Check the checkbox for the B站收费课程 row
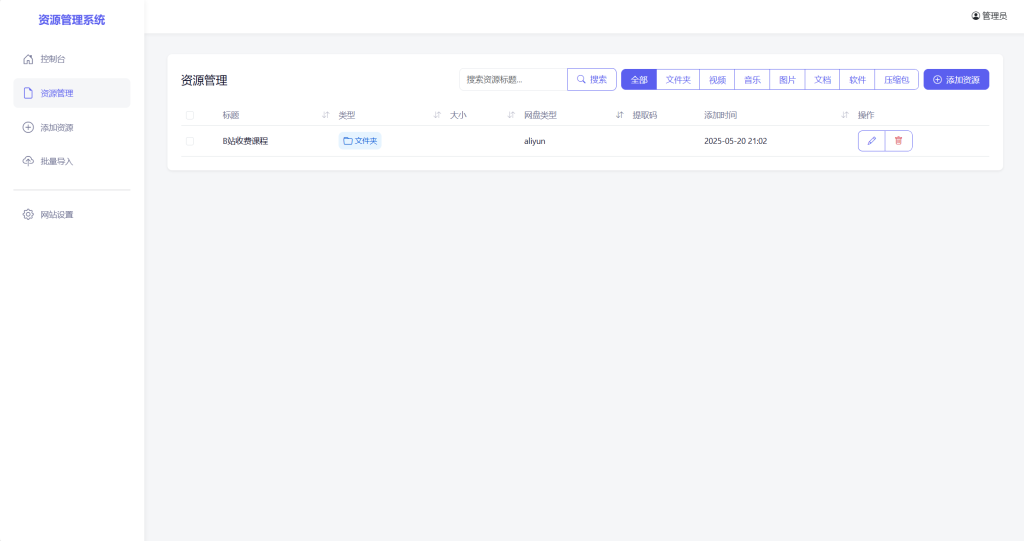1024x541 pixels. [x=190, y=141]
